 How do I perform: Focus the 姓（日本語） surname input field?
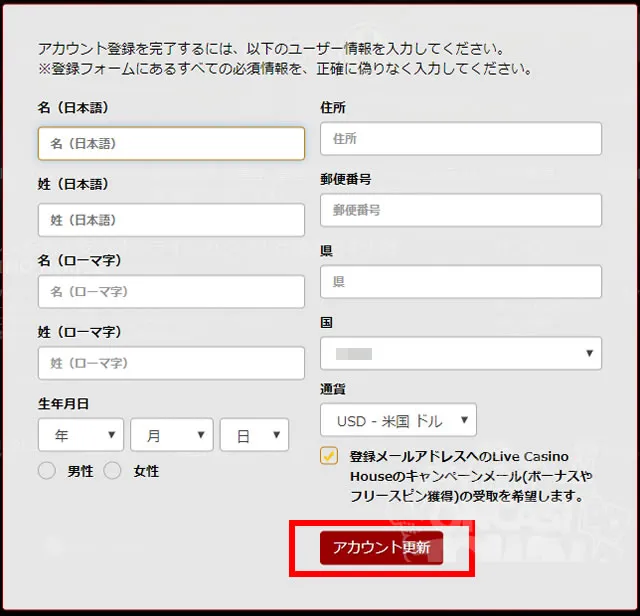tap(171, 220)
